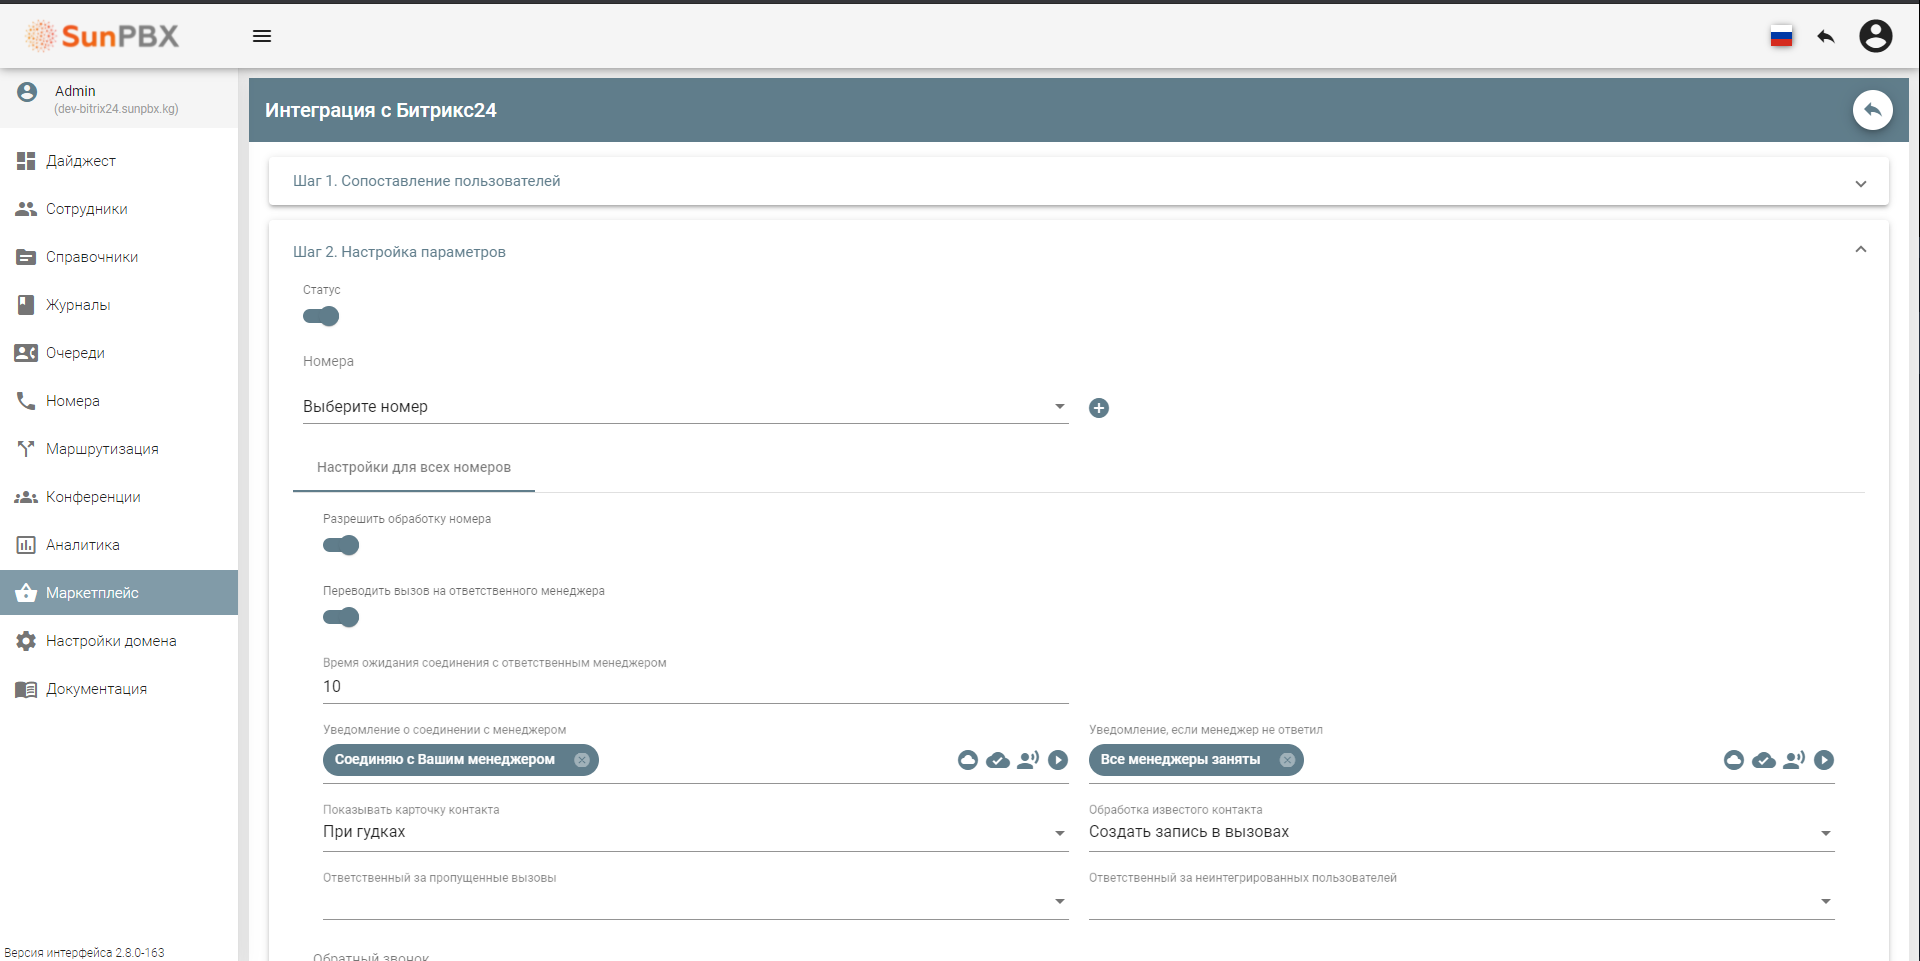Open Конференции in the sidebar
Screen dimensions: 1920x961
pos(119,497)
